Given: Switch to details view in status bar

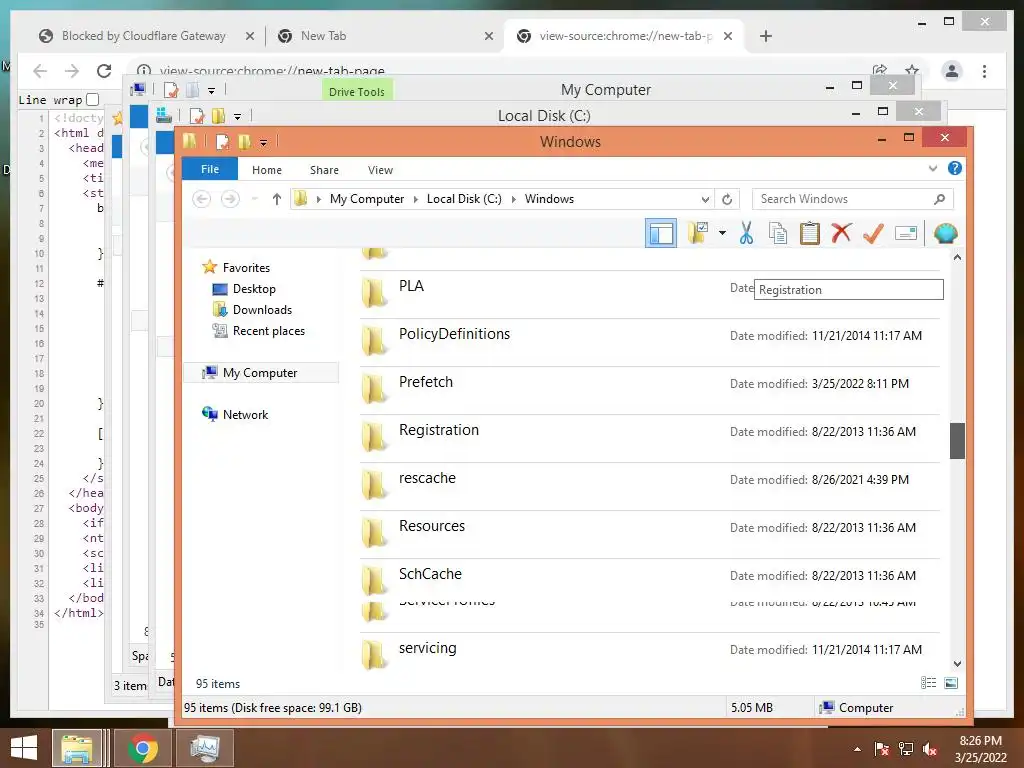Looking at the screenshot, I should 928,683.
